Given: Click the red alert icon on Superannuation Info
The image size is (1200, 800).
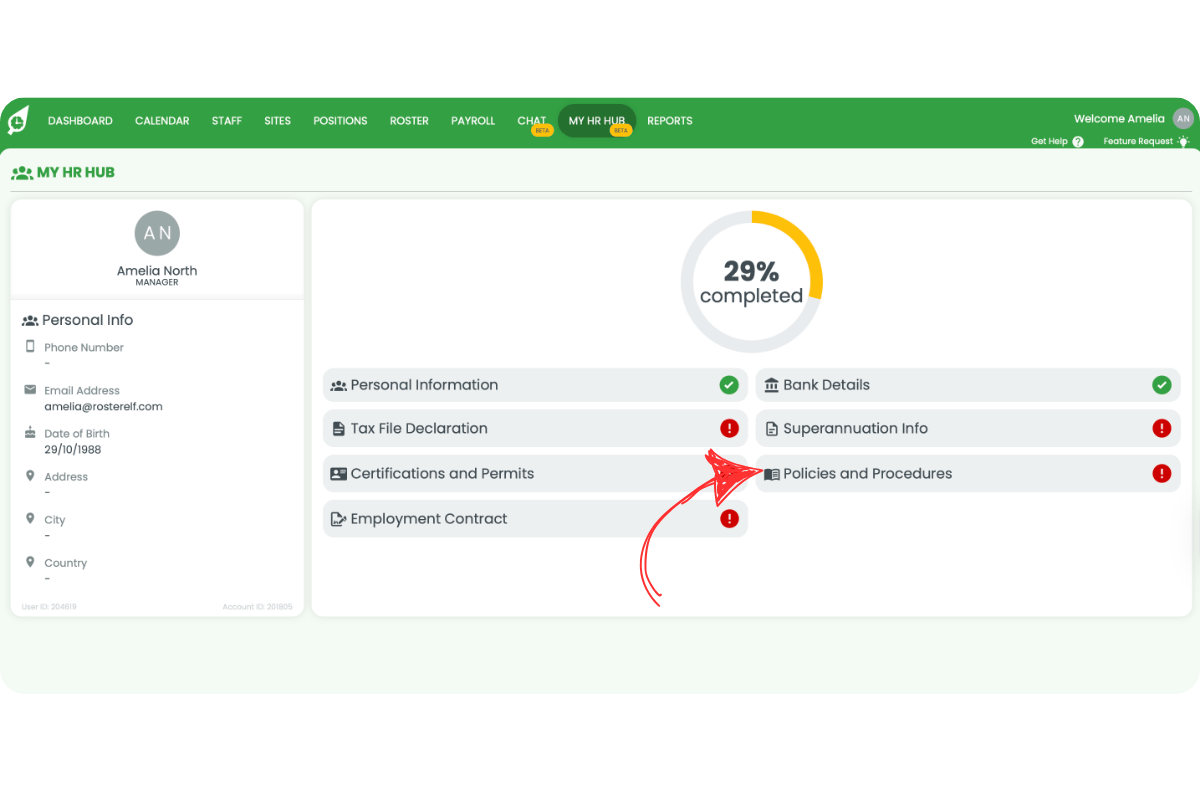Looking at the screenshot, I should coord(1161,428).
